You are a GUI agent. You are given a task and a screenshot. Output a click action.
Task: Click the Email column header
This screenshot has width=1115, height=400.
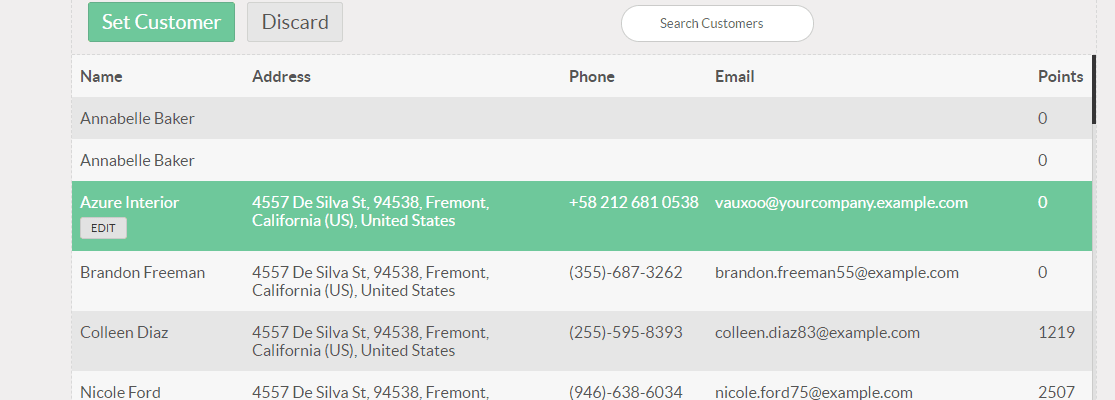pos(734,76)
